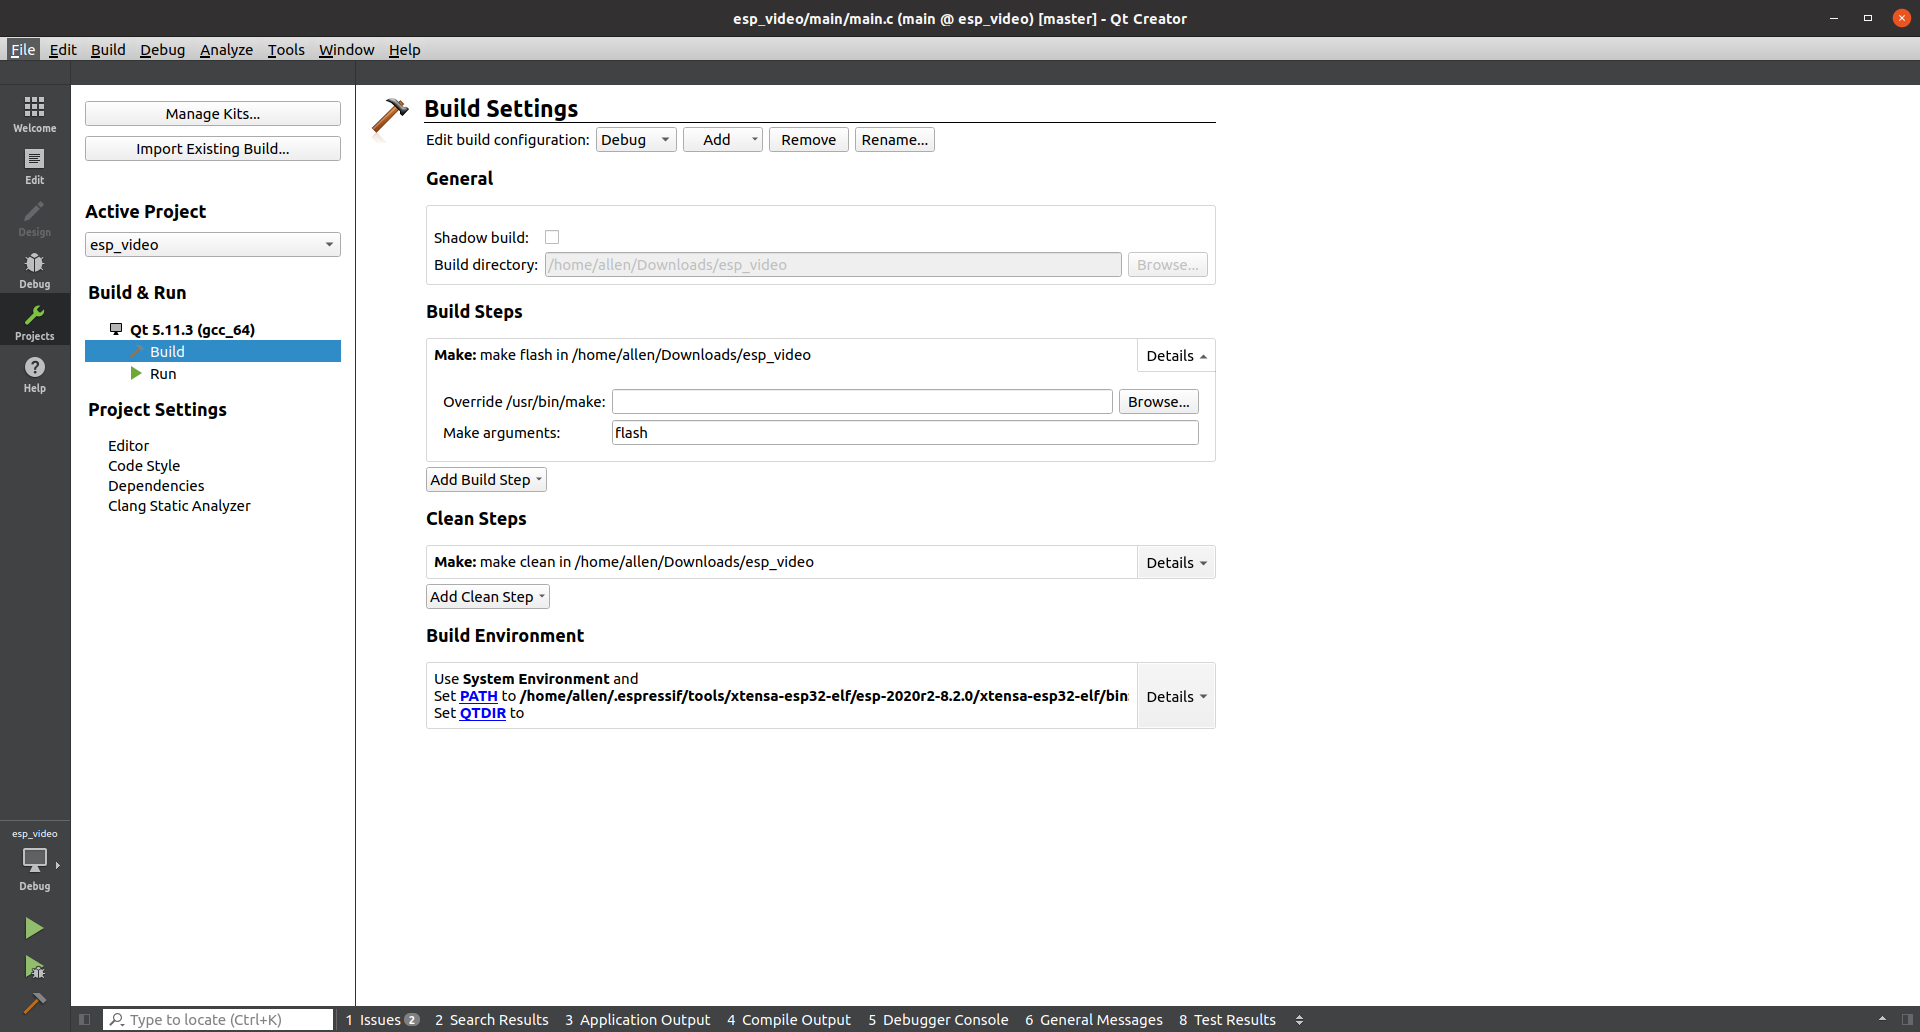Open Editor project settings
The image size is (1920, 1032).
click(x=128, y=446)
